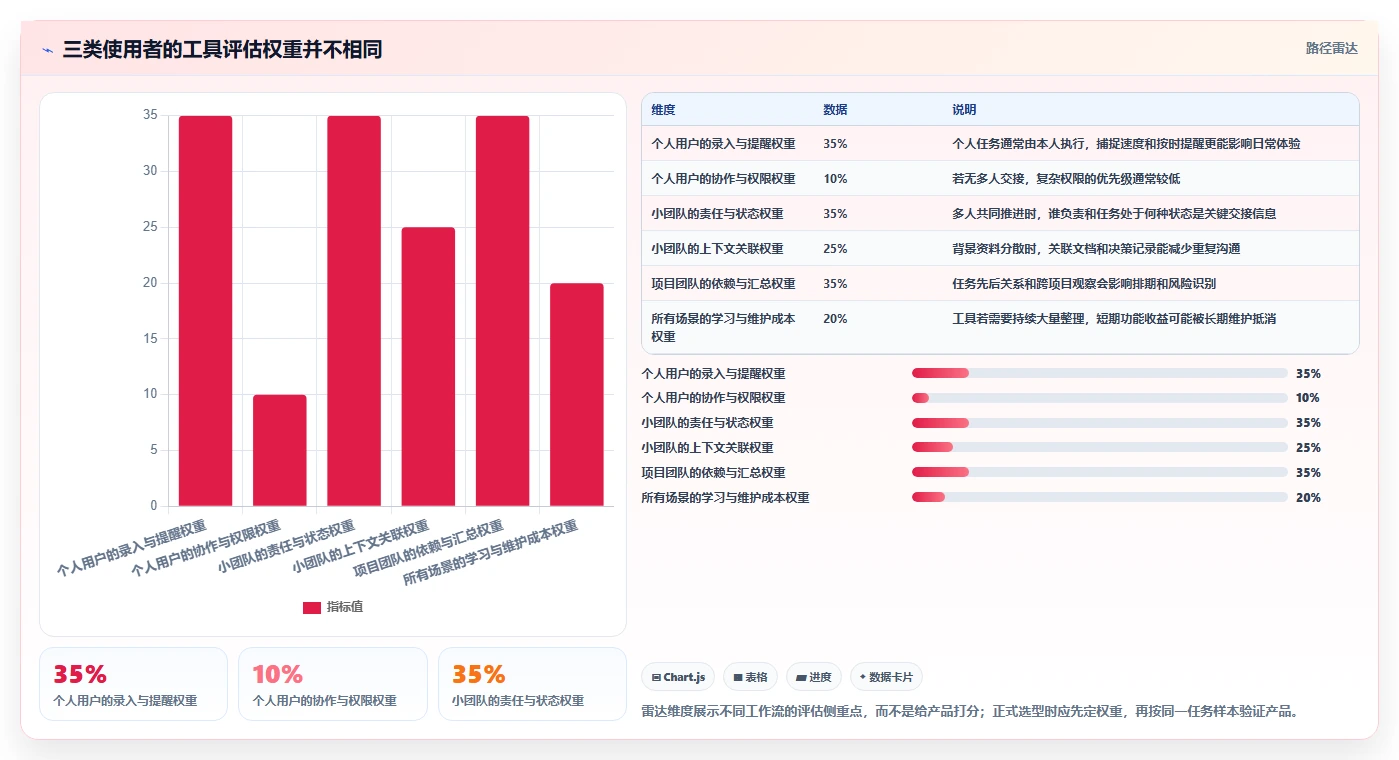Click the chart bar for 项目团队的依赖与汇总权重
1399x760 pixels.
click(x=502, y=311)
